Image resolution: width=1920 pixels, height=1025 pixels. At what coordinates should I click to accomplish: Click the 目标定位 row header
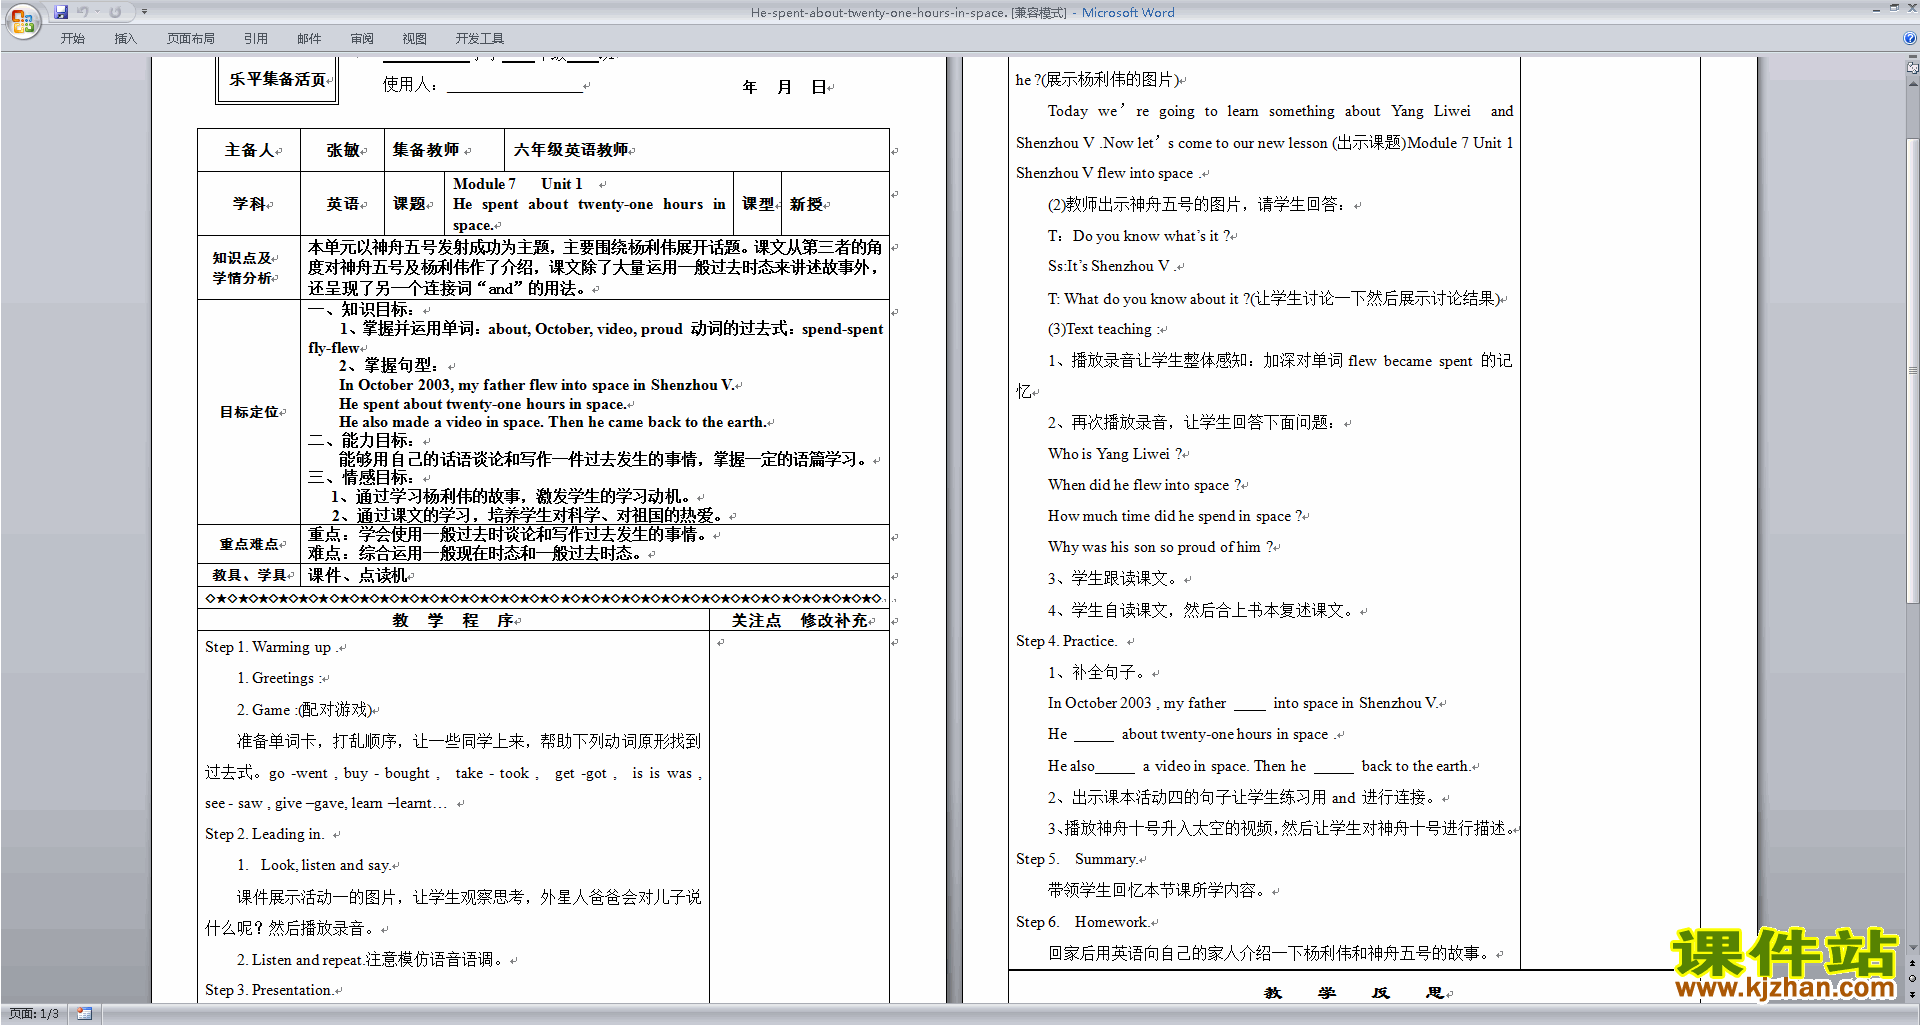click(249, 412)
